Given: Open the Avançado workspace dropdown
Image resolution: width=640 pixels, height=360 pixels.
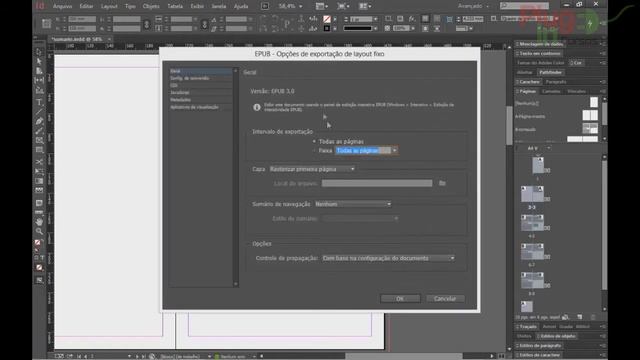Looking at the screenshot, I should pos(473,6).
